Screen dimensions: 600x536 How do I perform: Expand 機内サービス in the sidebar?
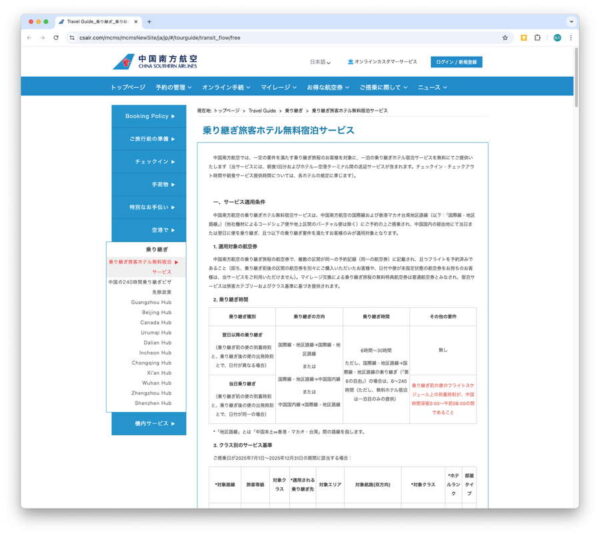149,424
